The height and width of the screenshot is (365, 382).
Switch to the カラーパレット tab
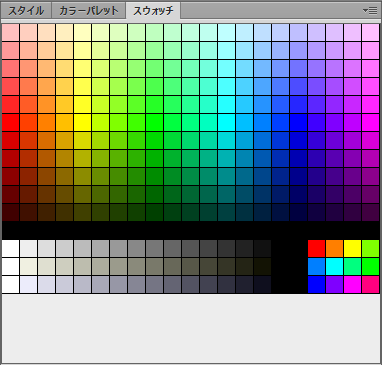pyautogui.click(x=89, y=11)
